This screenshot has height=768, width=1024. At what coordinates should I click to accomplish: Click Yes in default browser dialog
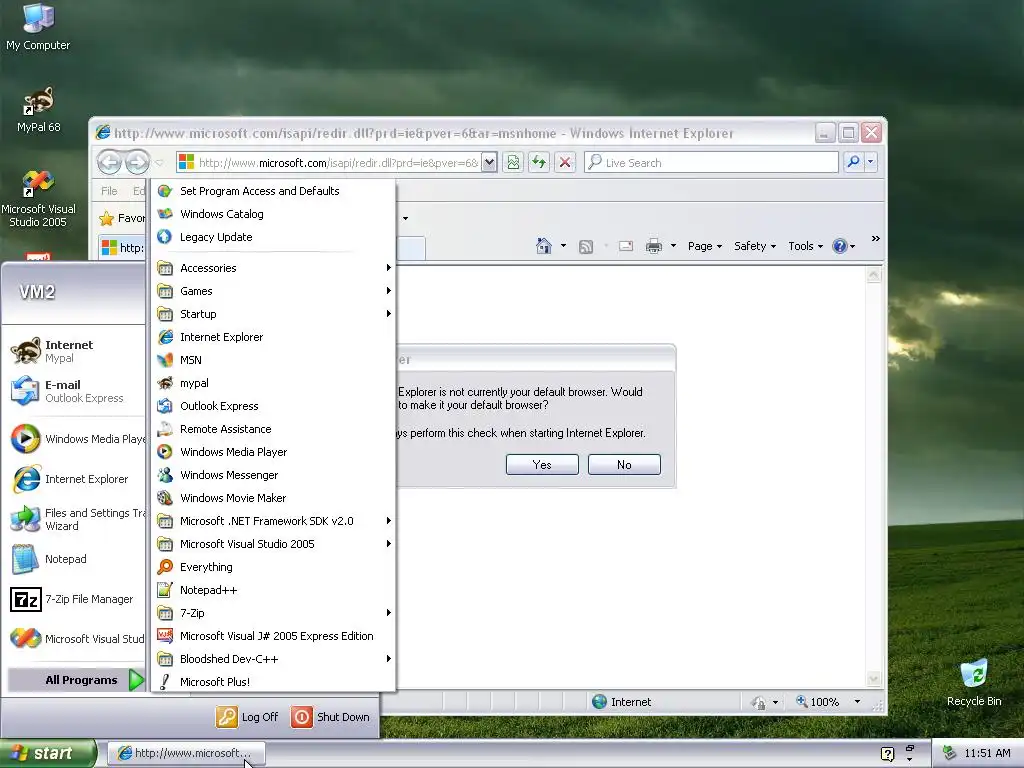(542, 464)
